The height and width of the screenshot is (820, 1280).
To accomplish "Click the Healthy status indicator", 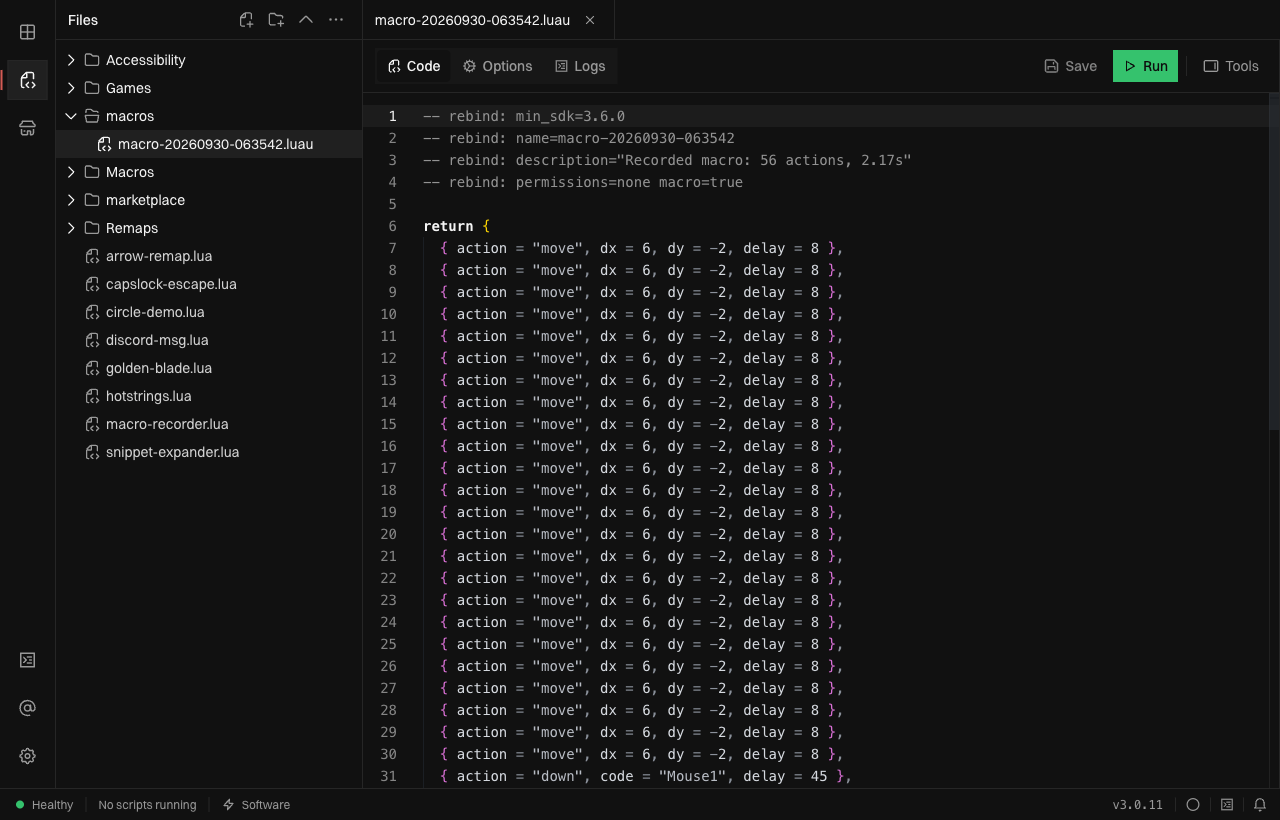I will pyautogui.click(x=44, y=805).
